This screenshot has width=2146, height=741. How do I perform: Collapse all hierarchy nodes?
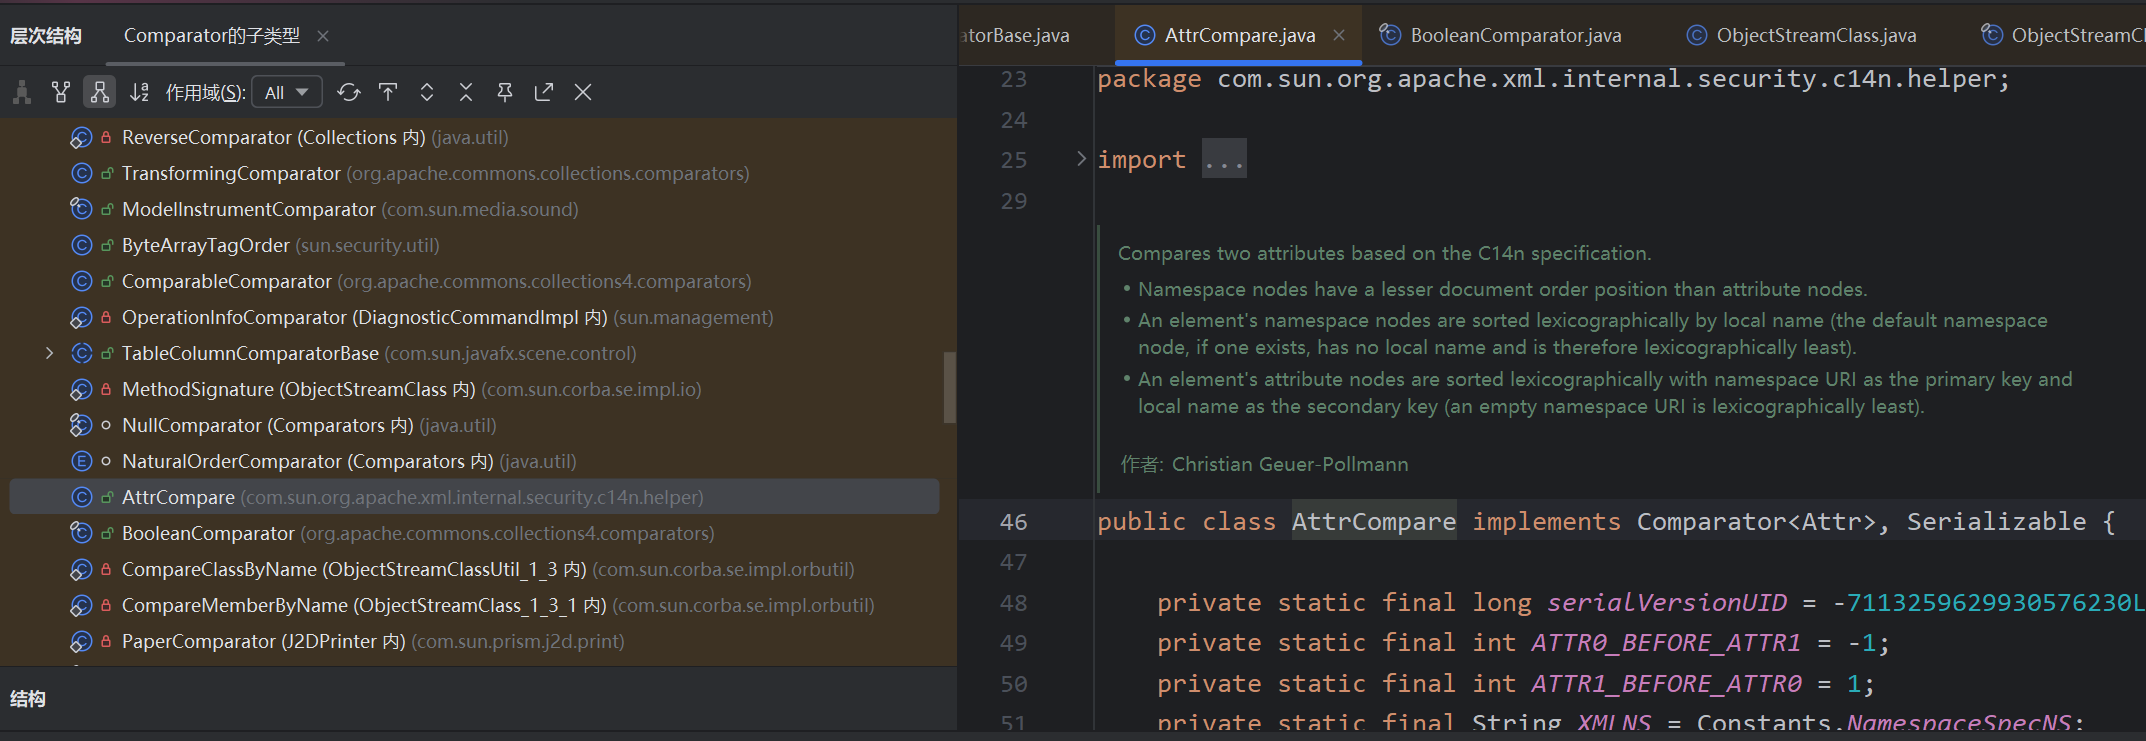pos(466,93)
